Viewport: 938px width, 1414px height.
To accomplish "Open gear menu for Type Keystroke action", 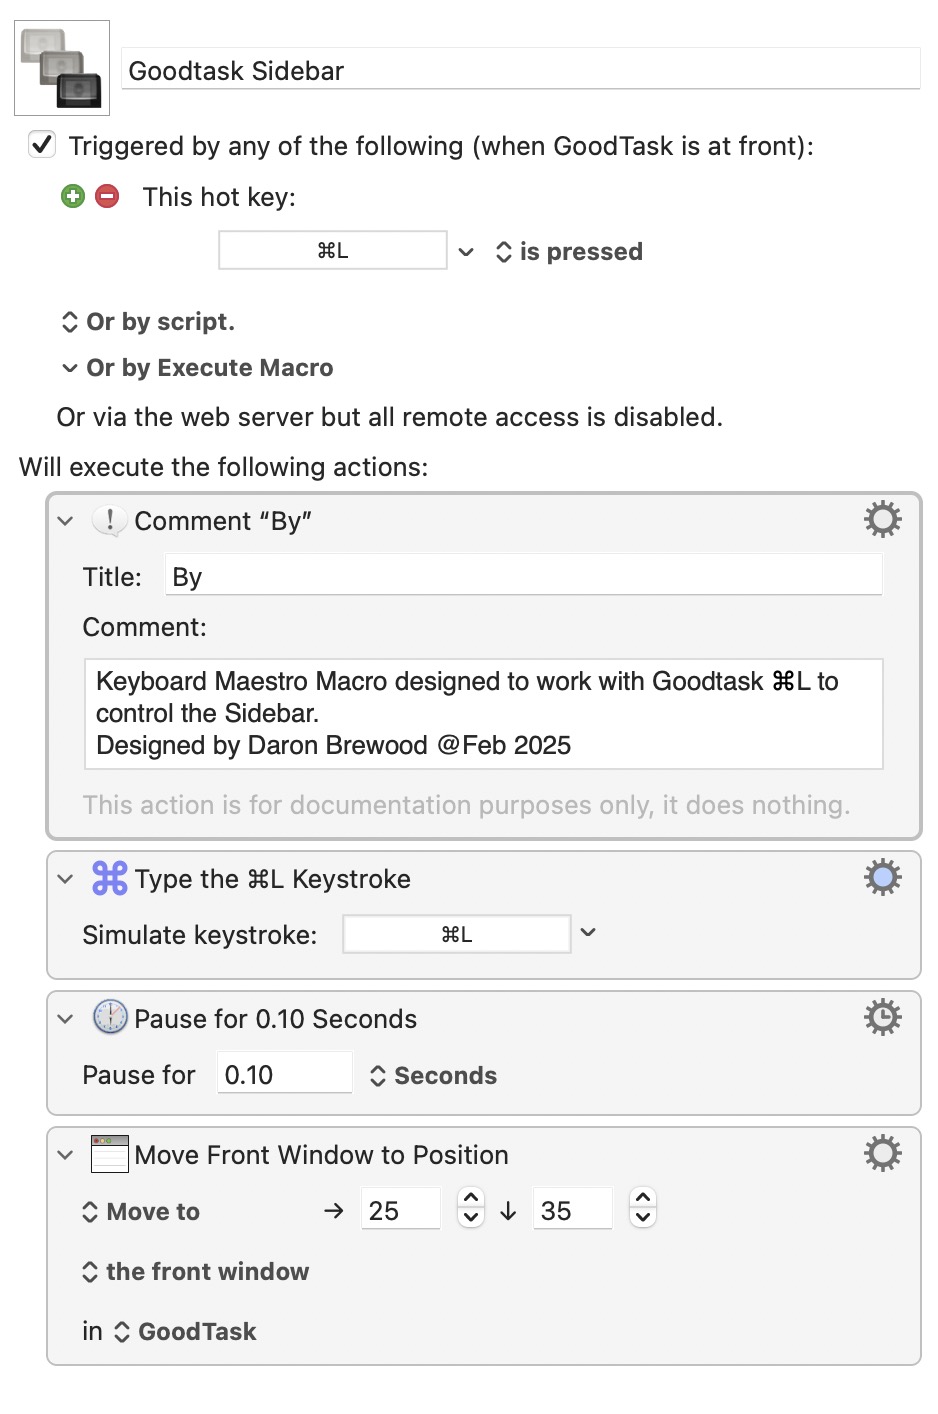I will (x=882, y=878).
